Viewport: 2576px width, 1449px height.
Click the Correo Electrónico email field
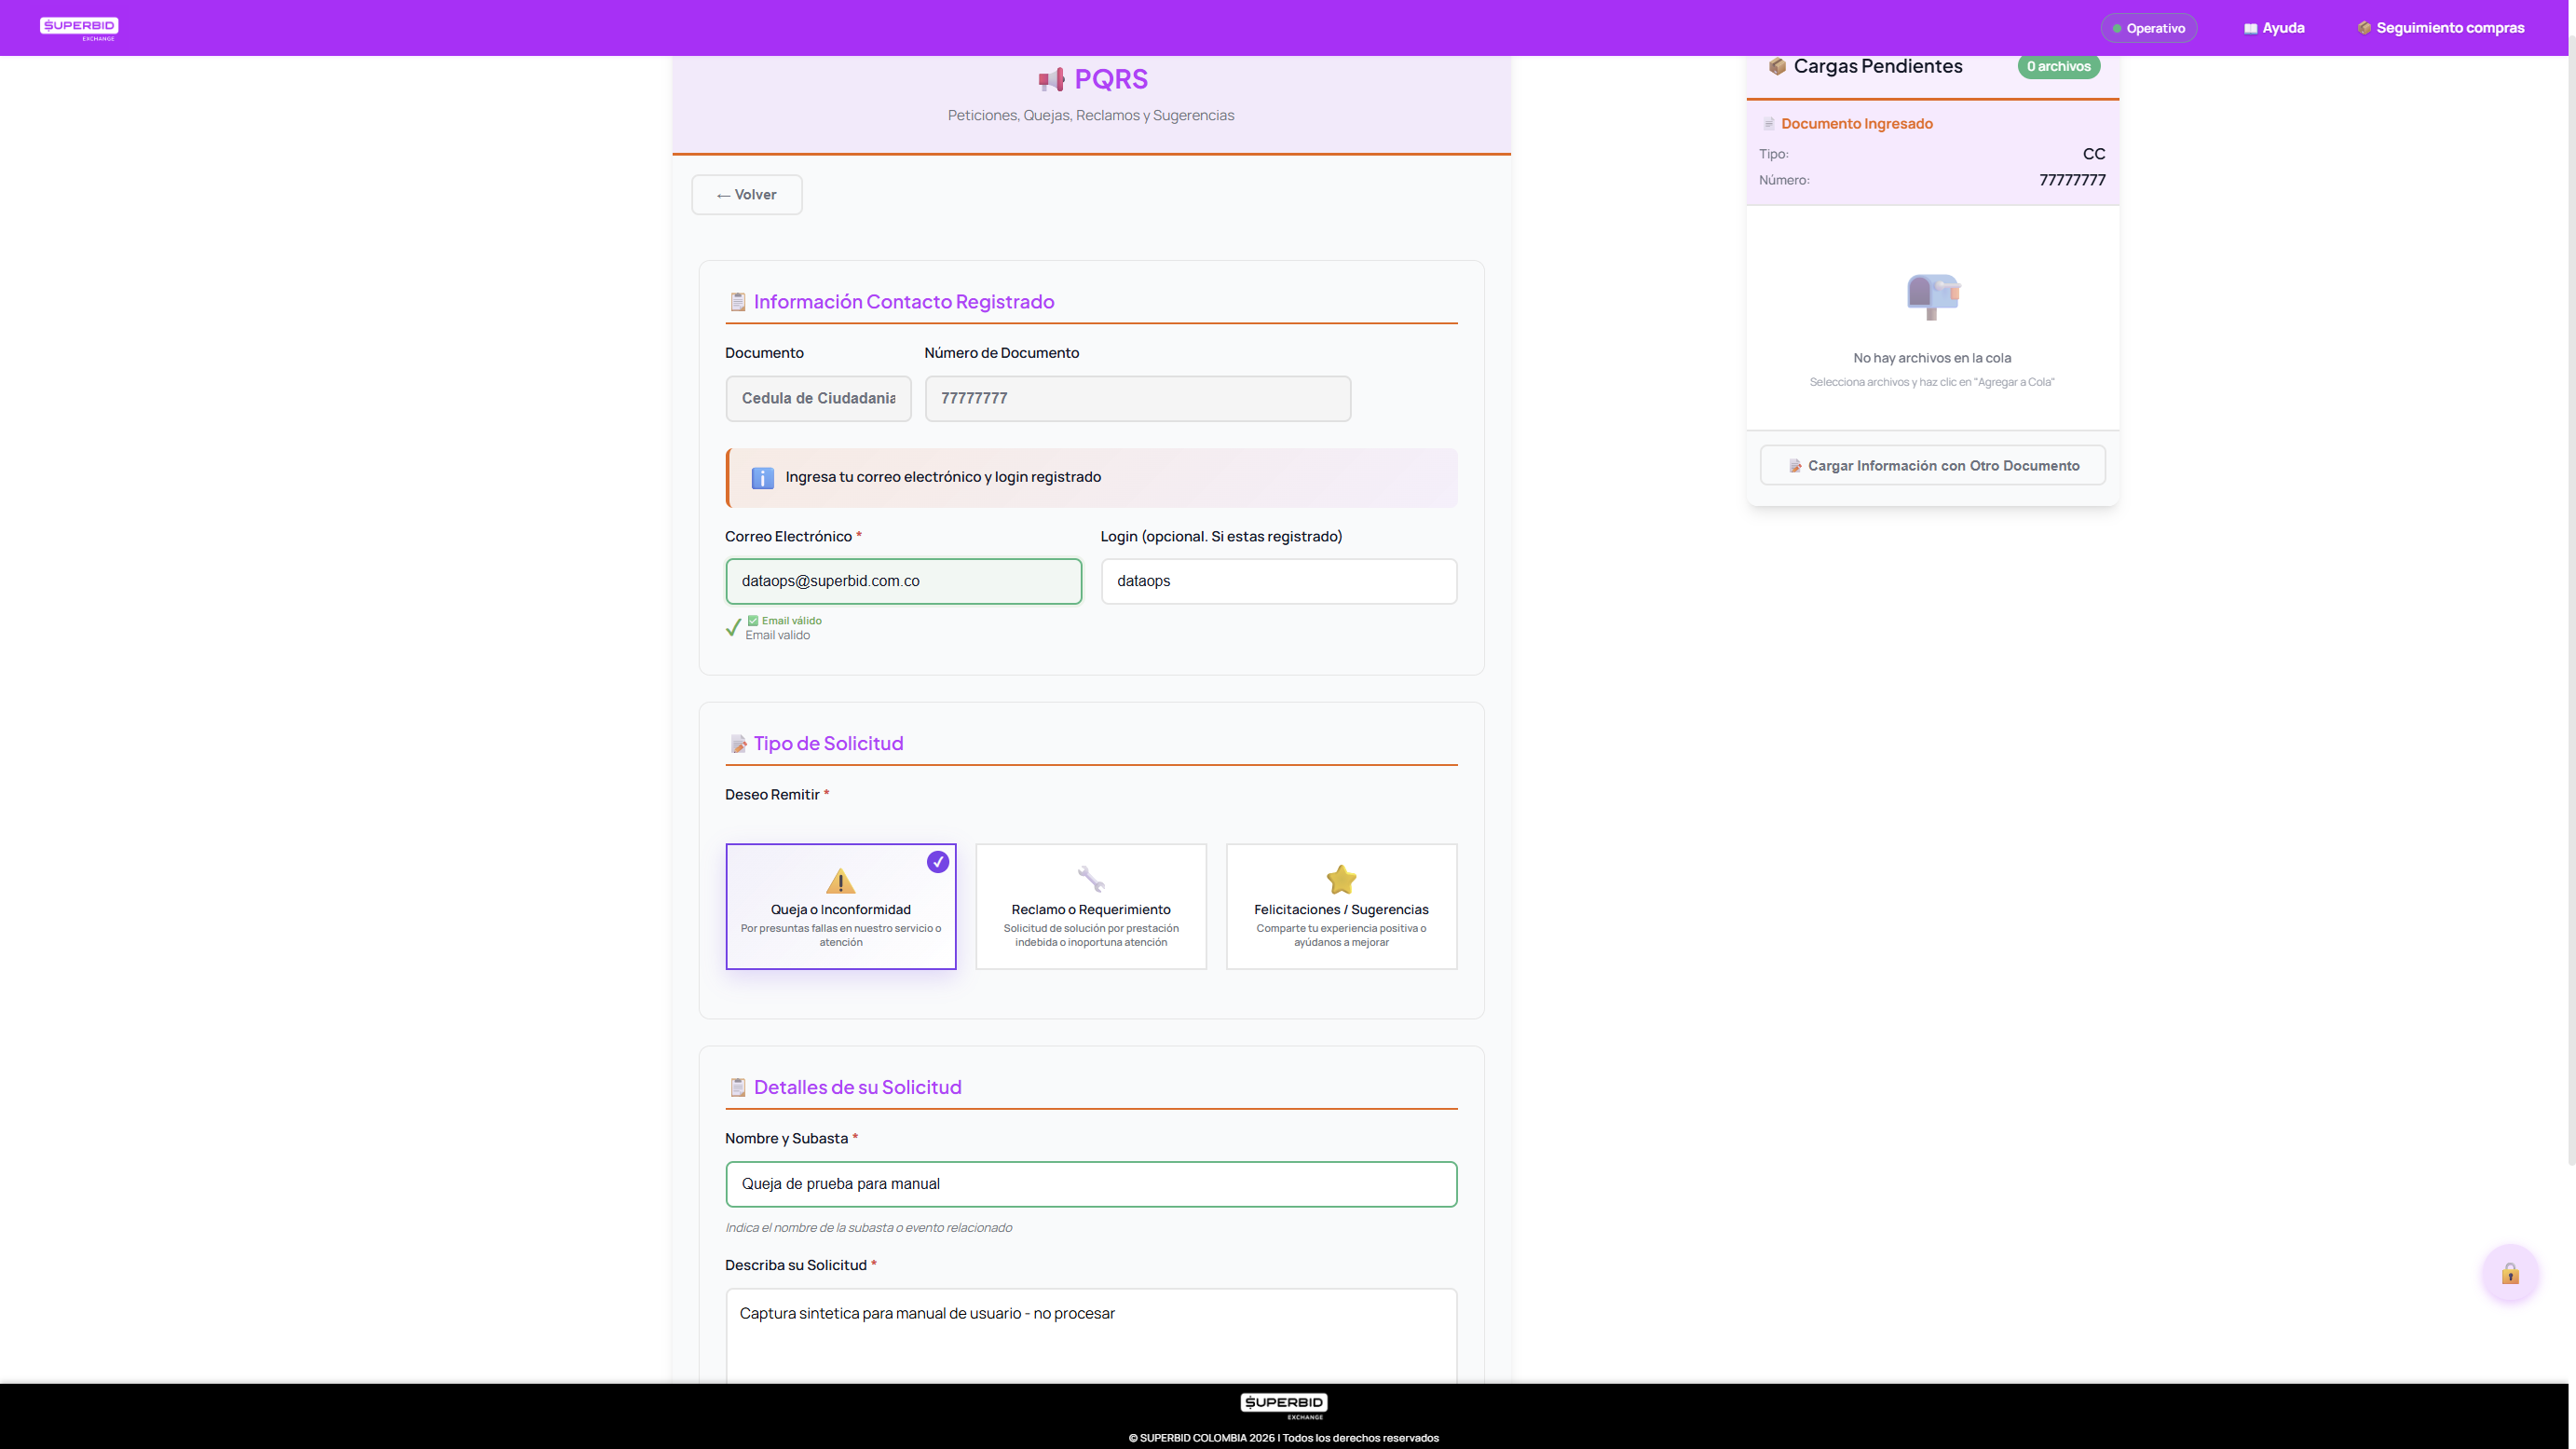click(x=903, y=581)
